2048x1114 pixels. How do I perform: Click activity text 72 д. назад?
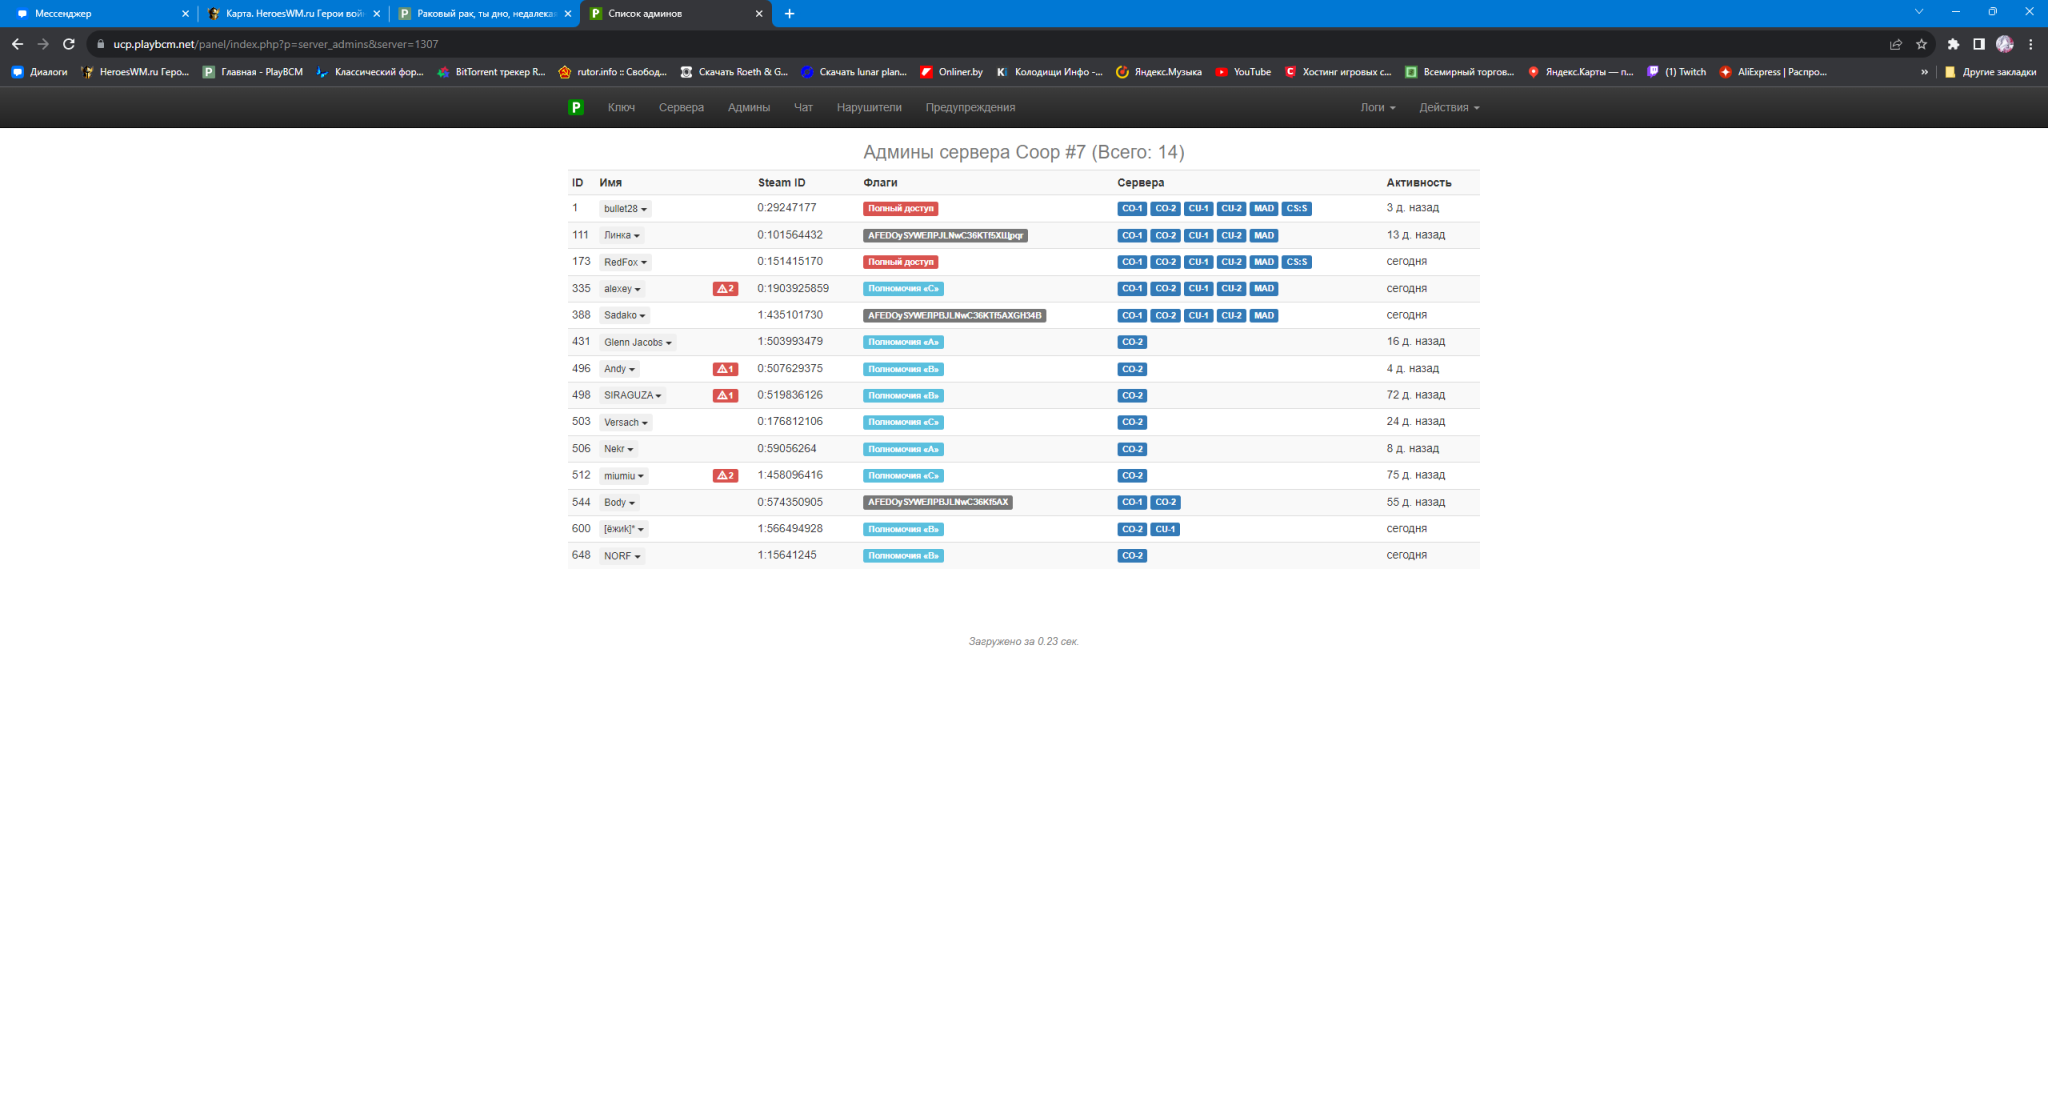pos(1415,395)
